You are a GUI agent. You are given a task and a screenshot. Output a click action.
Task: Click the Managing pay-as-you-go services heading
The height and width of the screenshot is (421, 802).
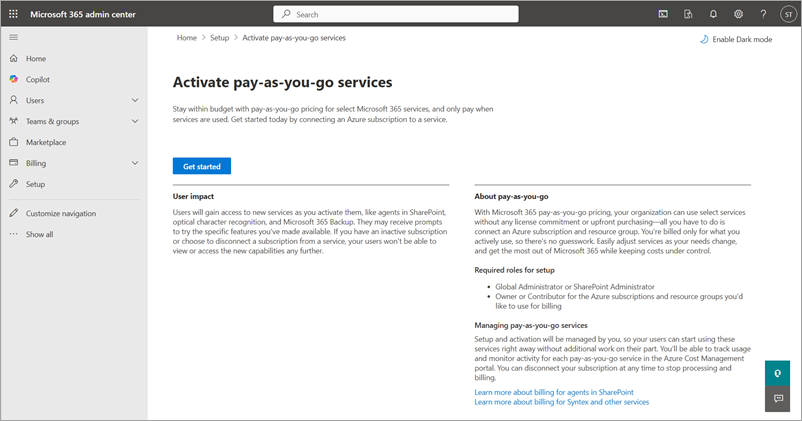(x=530, y=325)
